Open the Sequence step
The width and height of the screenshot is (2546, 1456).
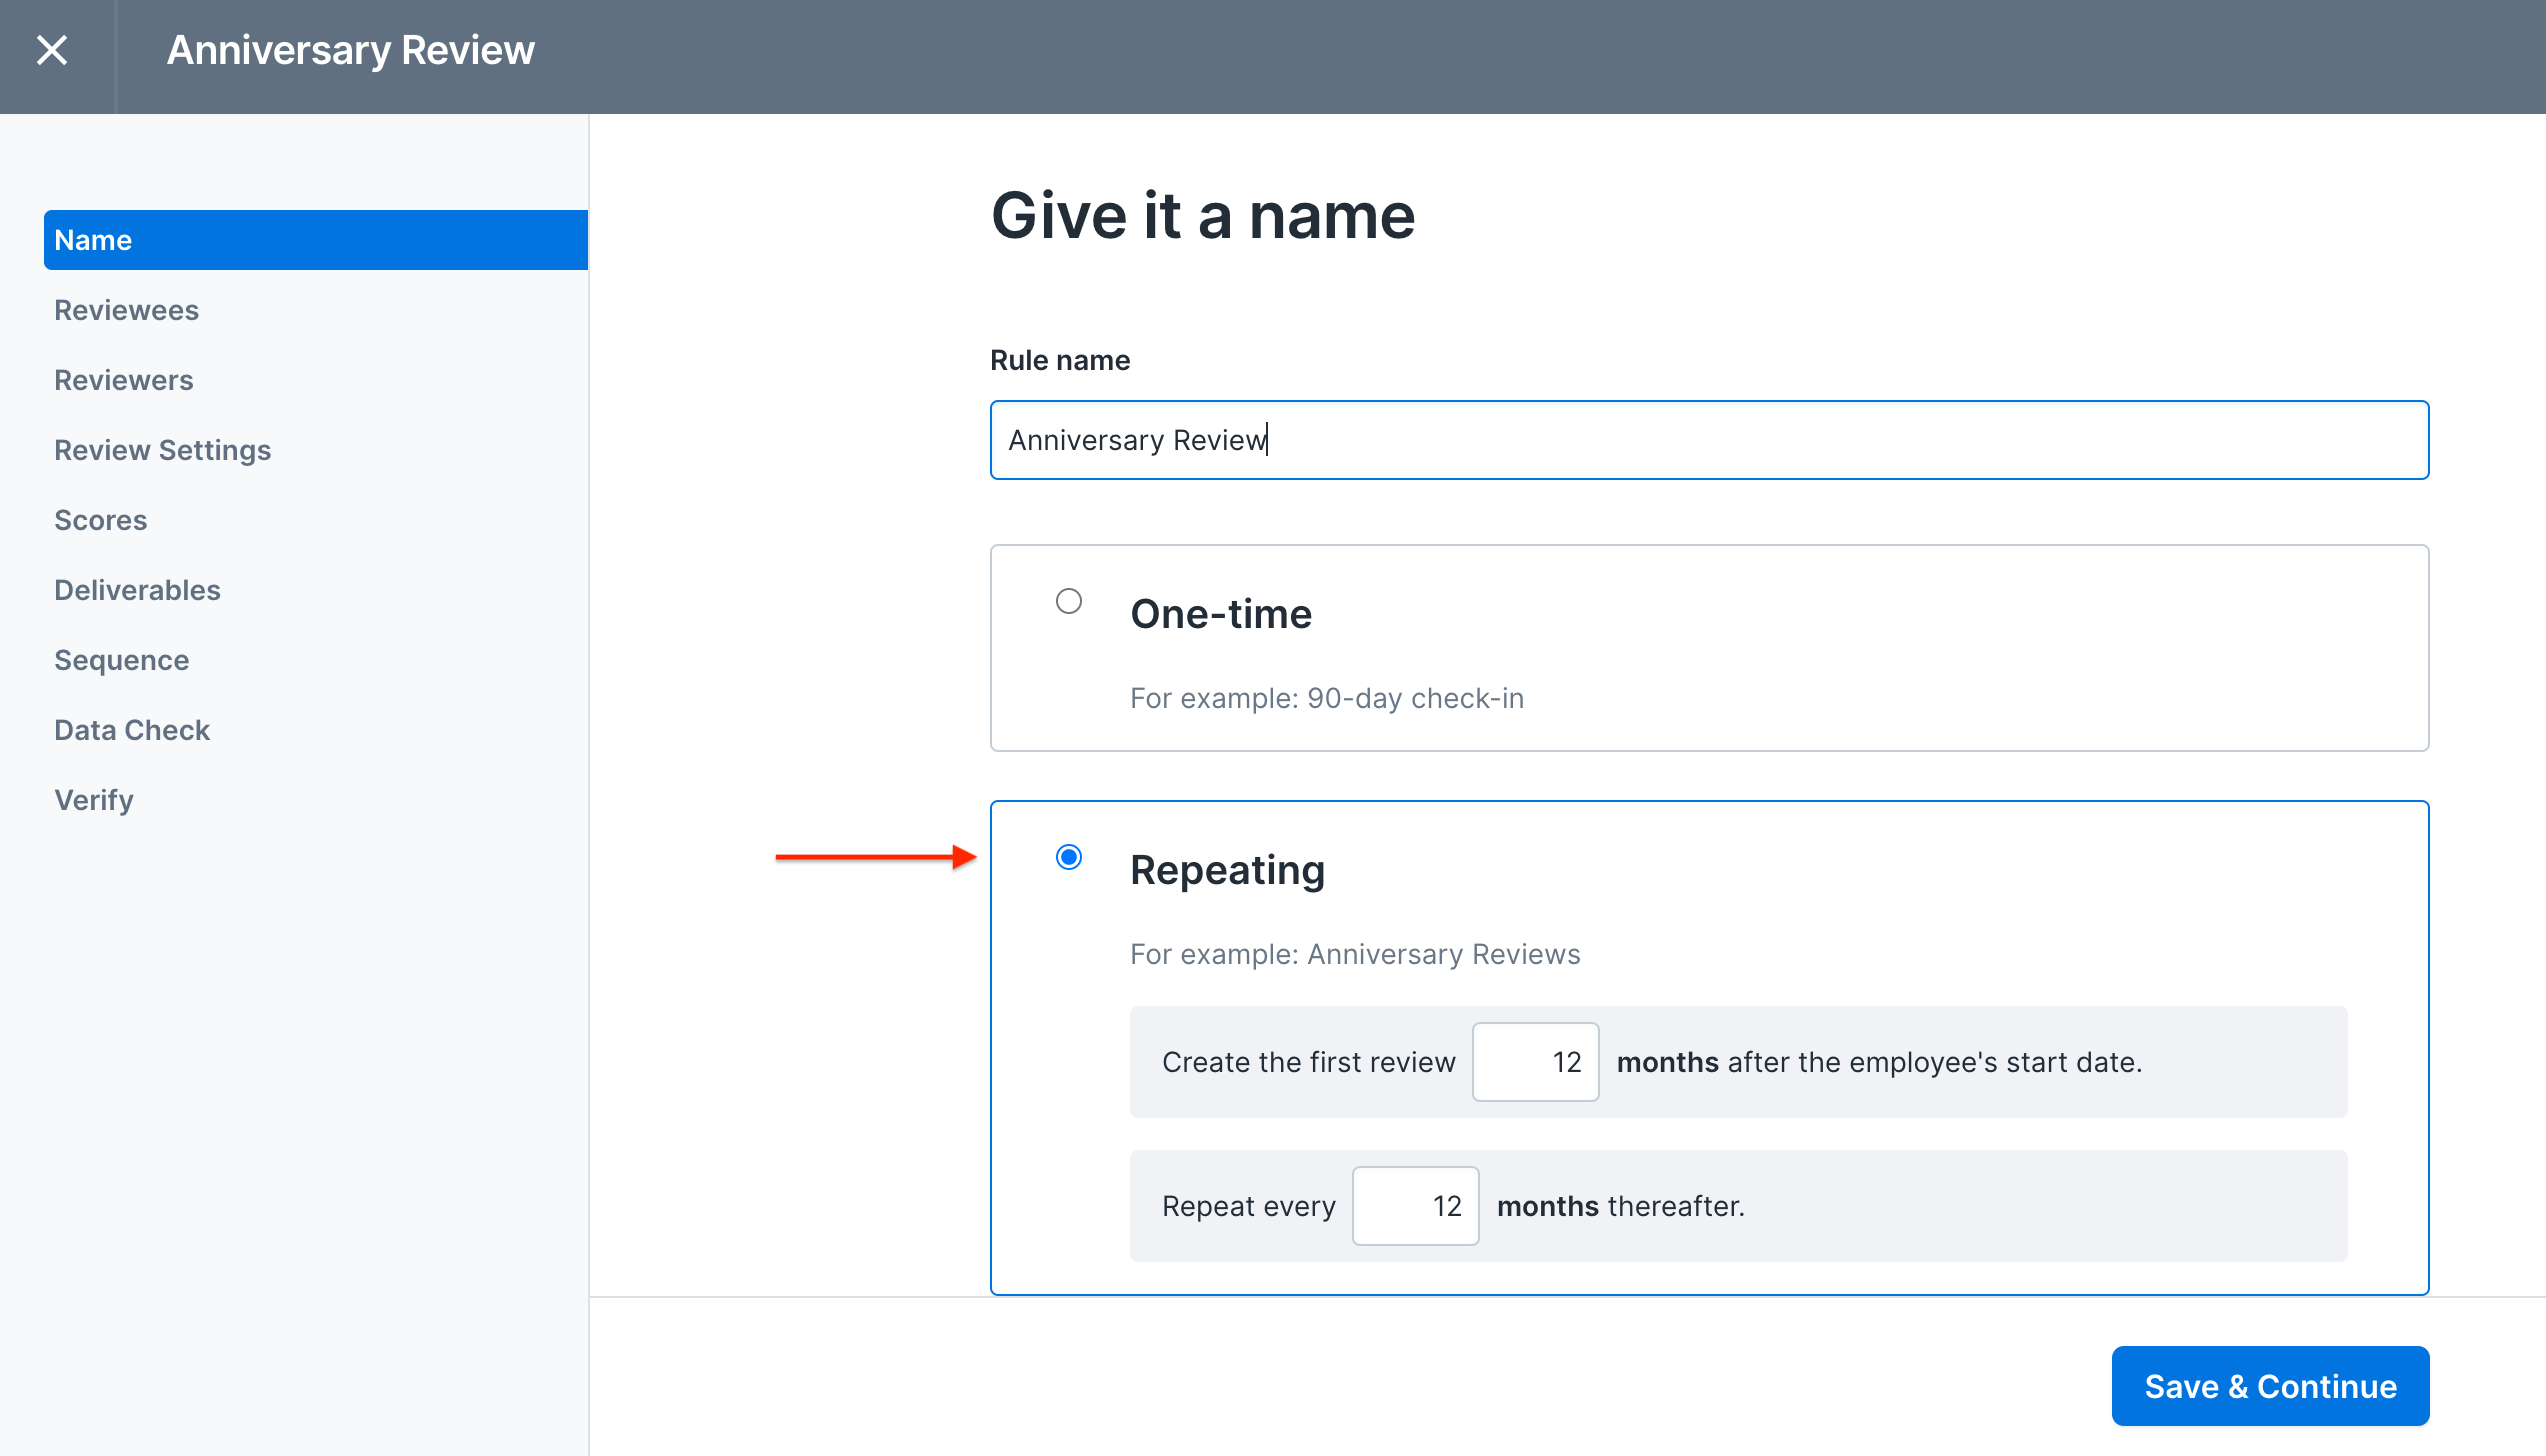122,660
